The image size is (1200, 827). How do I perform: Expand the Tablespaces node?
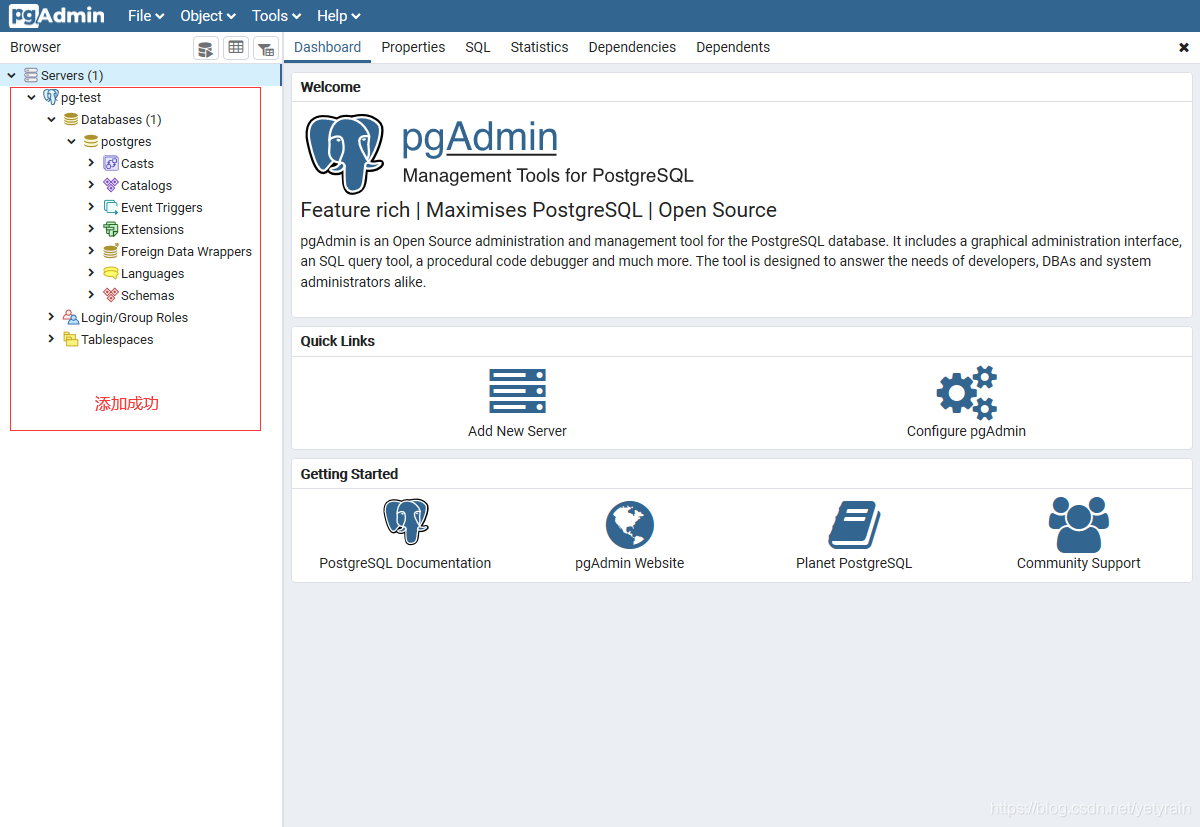(x=51, y=339)
